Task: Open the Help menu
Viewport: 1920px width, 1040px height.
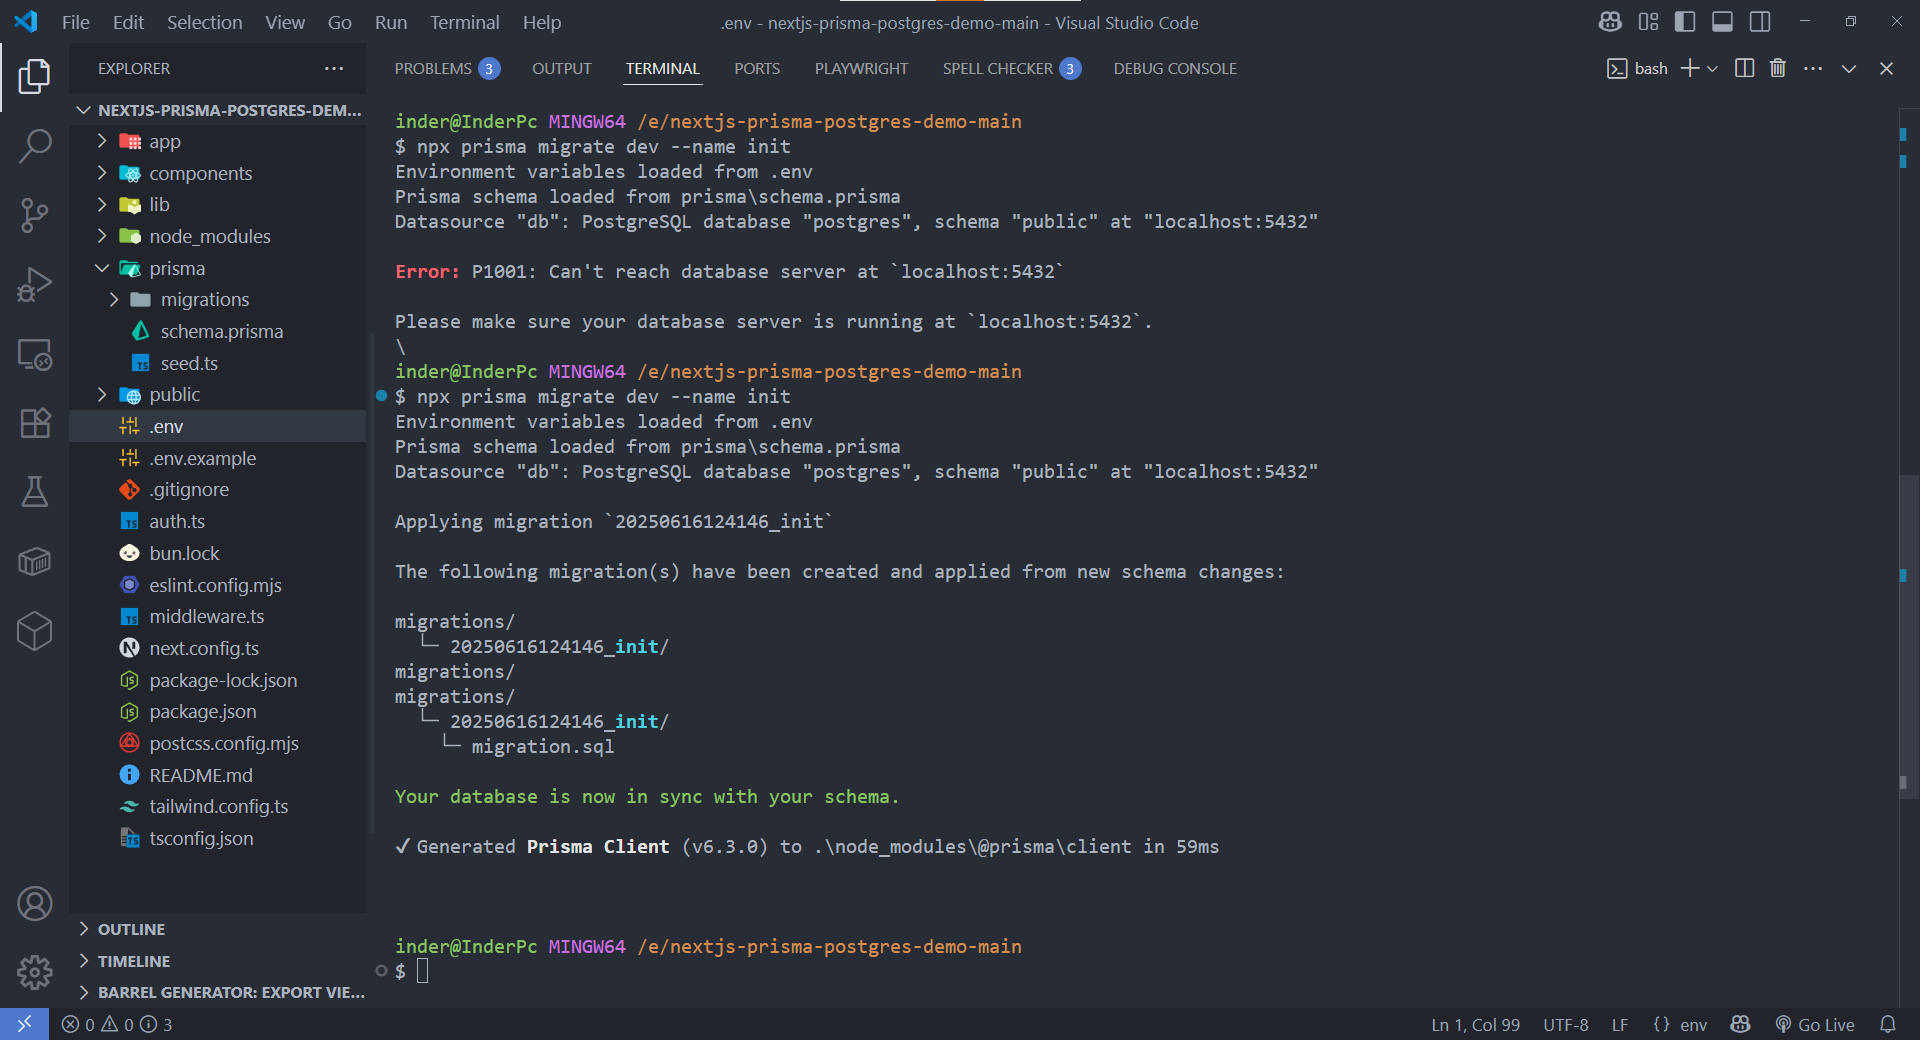Action: pyautogui.click(x=542, y=22)
